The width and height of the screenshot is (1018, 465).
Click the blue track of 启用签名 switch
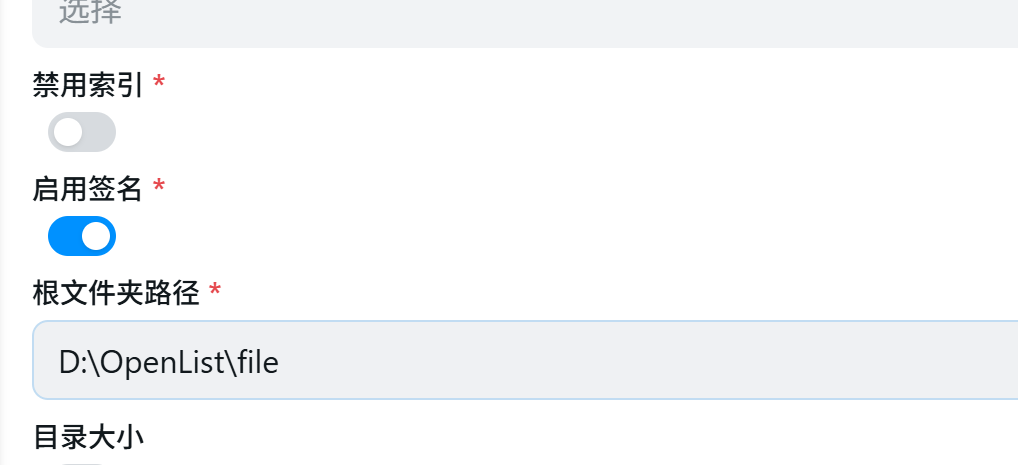coord(64,236)
